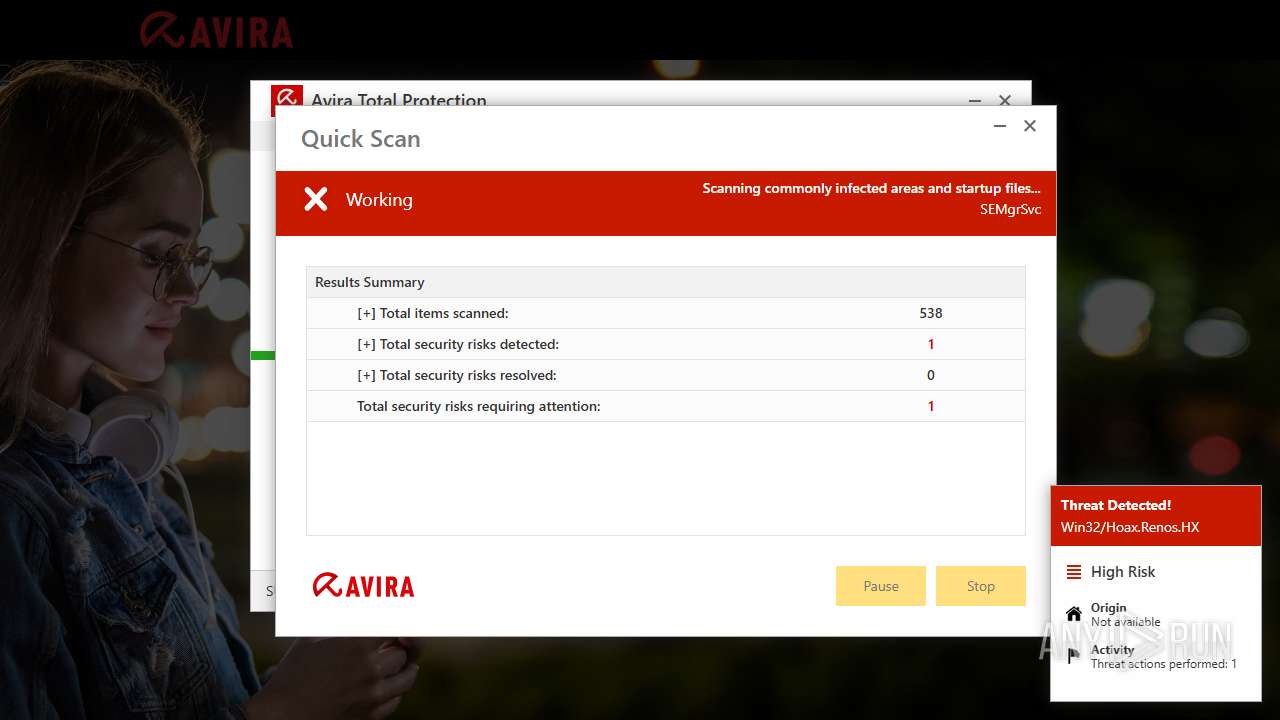
Task: Click the scanning commonly infected areas message
Action: pos(871,188)
